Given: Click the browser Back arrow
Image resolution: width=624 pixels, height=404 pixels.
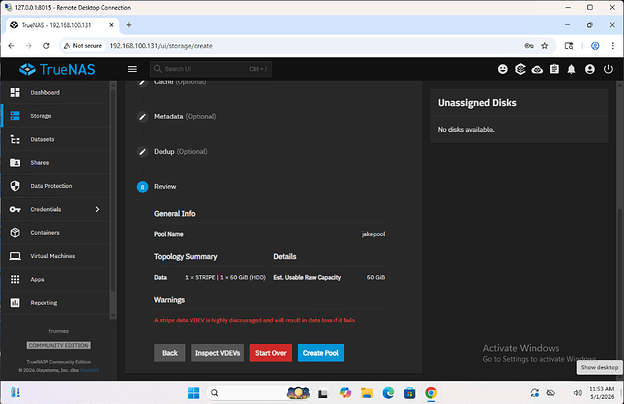Looking at the screenshot, I should pyautogui.click(x=11, y=46).
